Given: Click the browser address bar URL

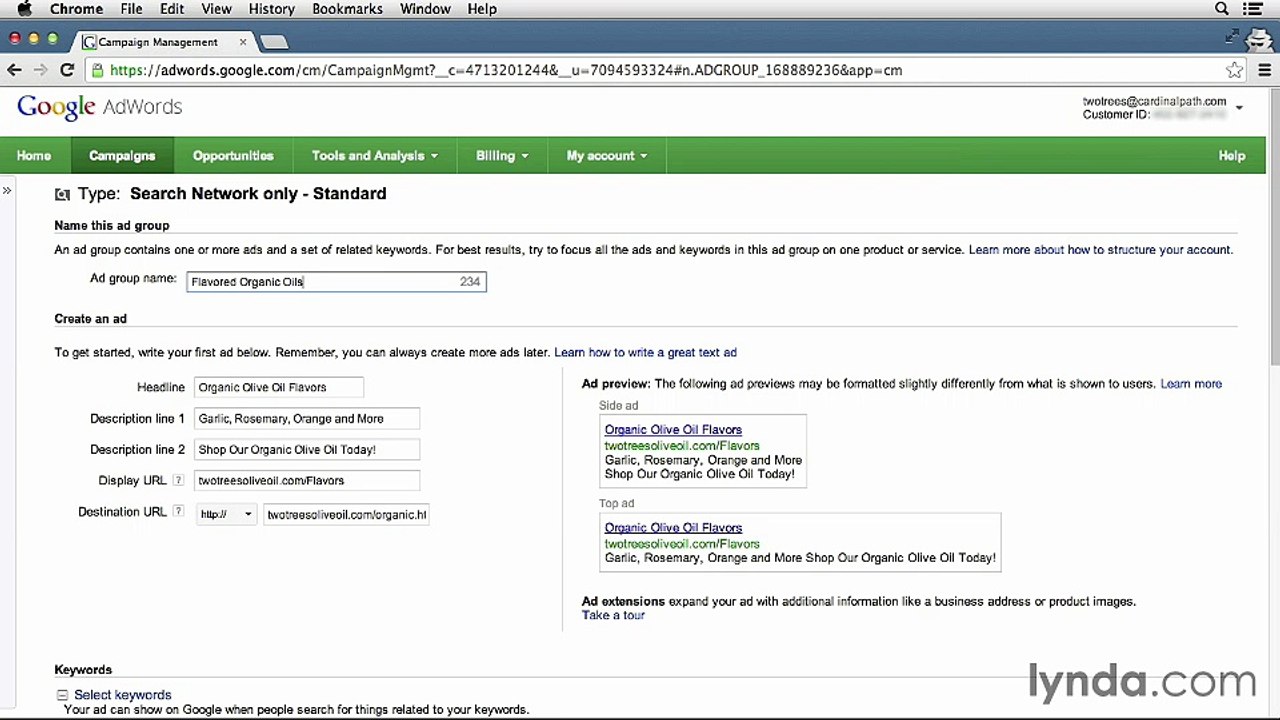Looking at the screenshot, I should point(506,70).
